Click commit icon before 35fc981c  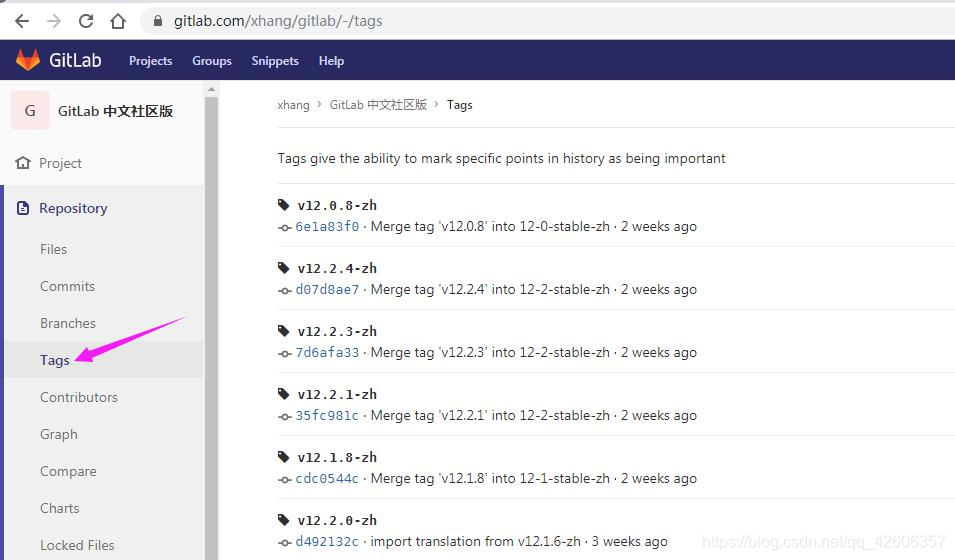coord(284,417)
